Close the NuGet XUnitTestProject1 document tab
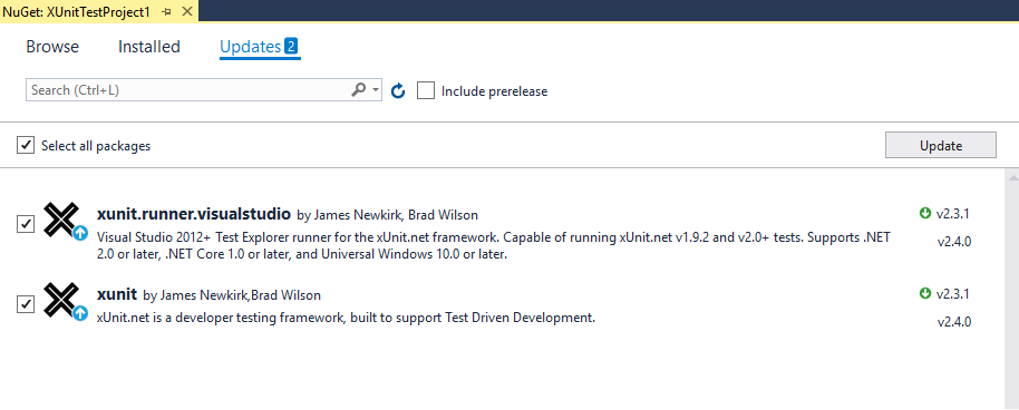This screenshot has height=410, width=1019. [x=185, y=9]
